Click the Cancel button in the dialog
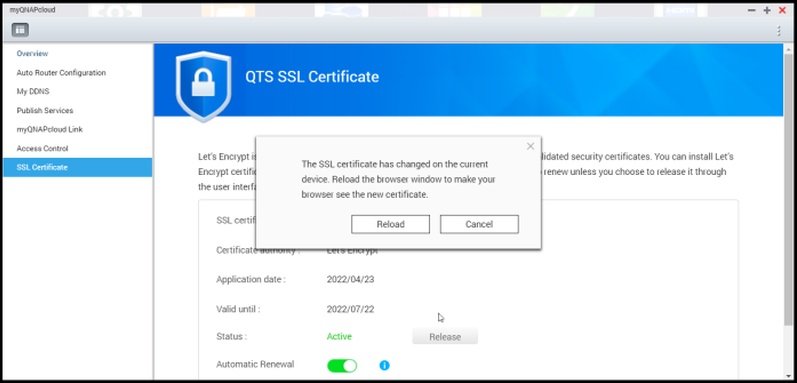Screen dimensions: 797x383 click(479, 224)
